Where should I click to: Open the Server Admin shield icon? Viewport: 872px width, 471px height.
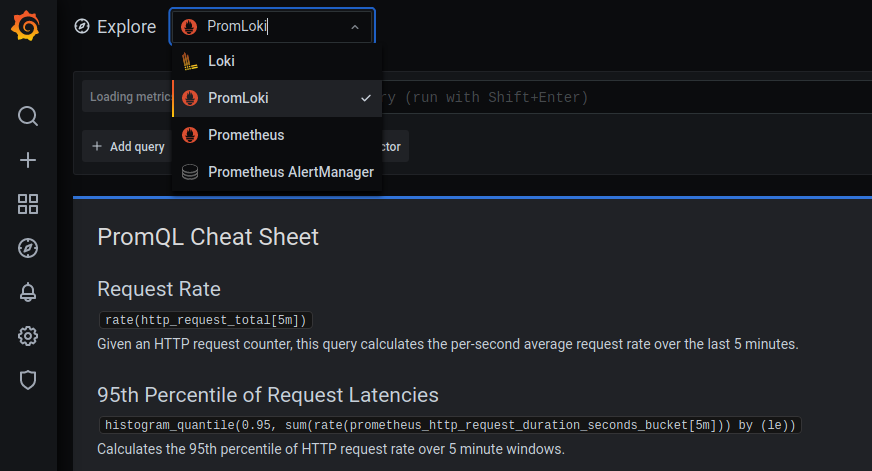coord(28,380)
